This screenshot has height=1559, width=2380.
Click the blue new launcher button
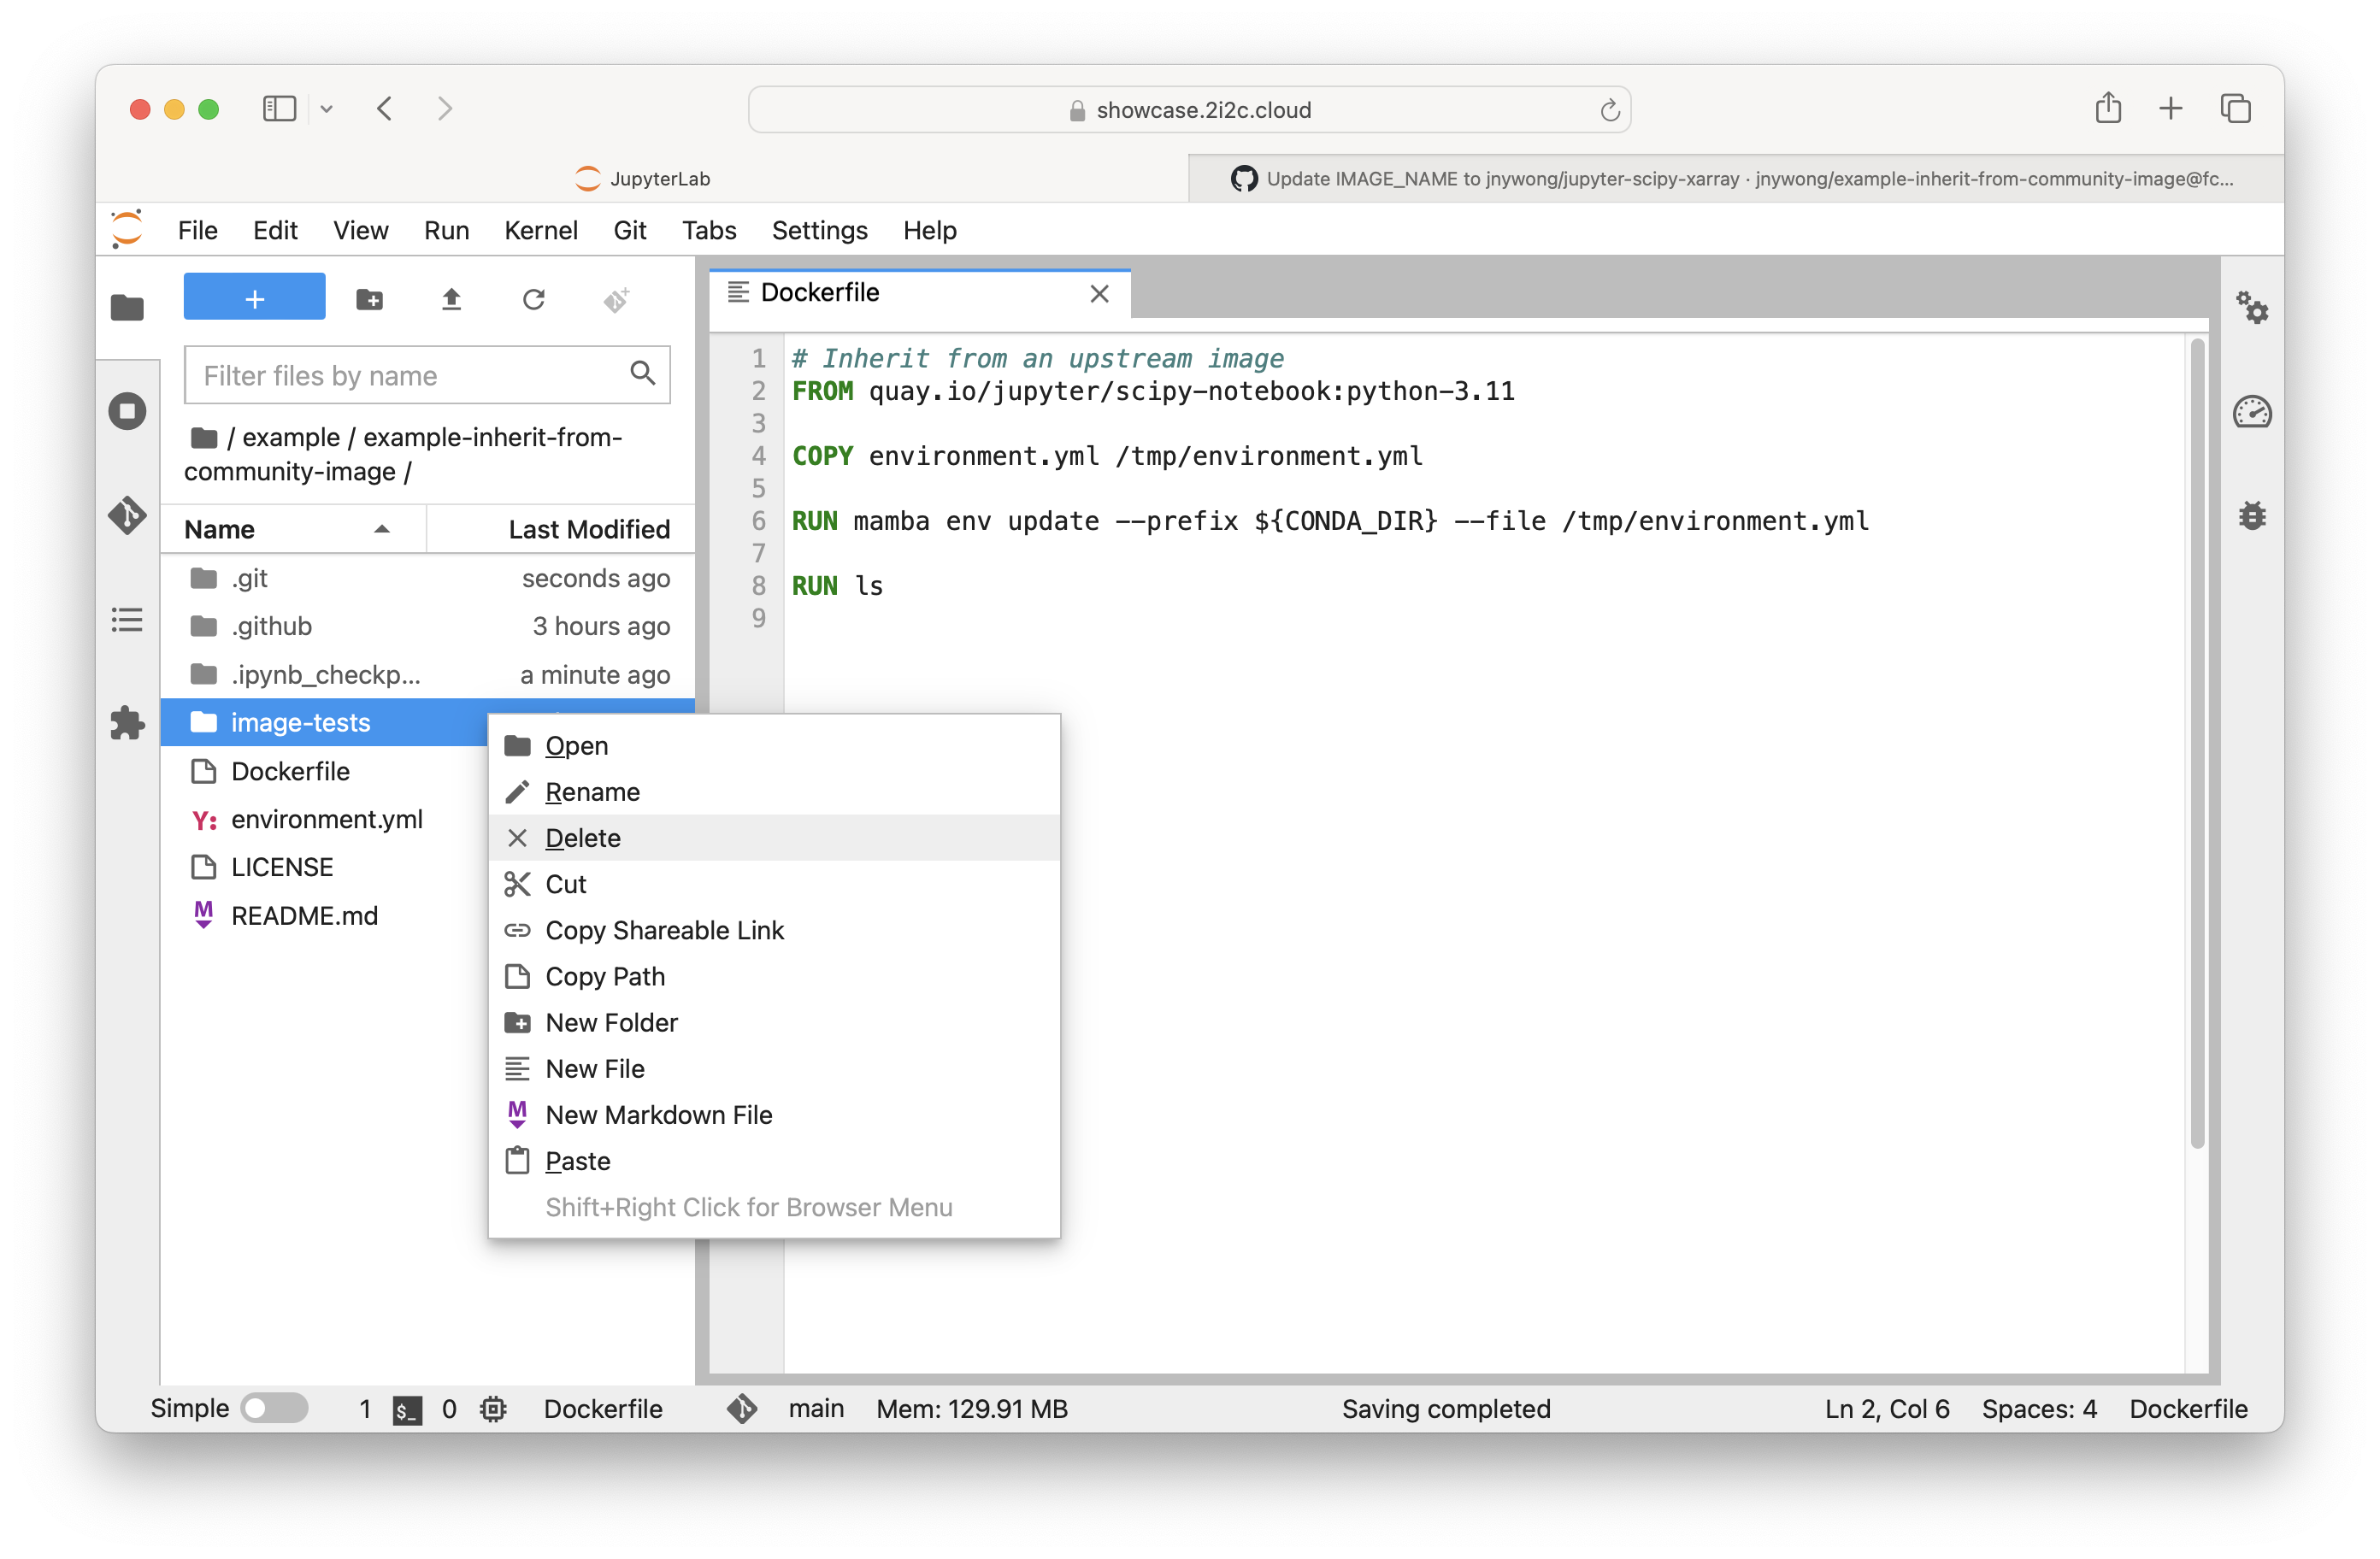coord(254,296)
